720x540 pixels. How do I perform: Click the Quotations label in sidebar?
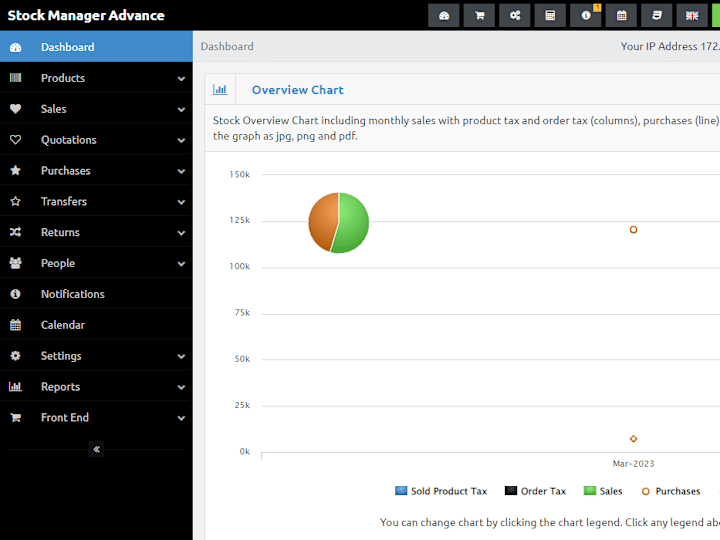coord(68,140)
